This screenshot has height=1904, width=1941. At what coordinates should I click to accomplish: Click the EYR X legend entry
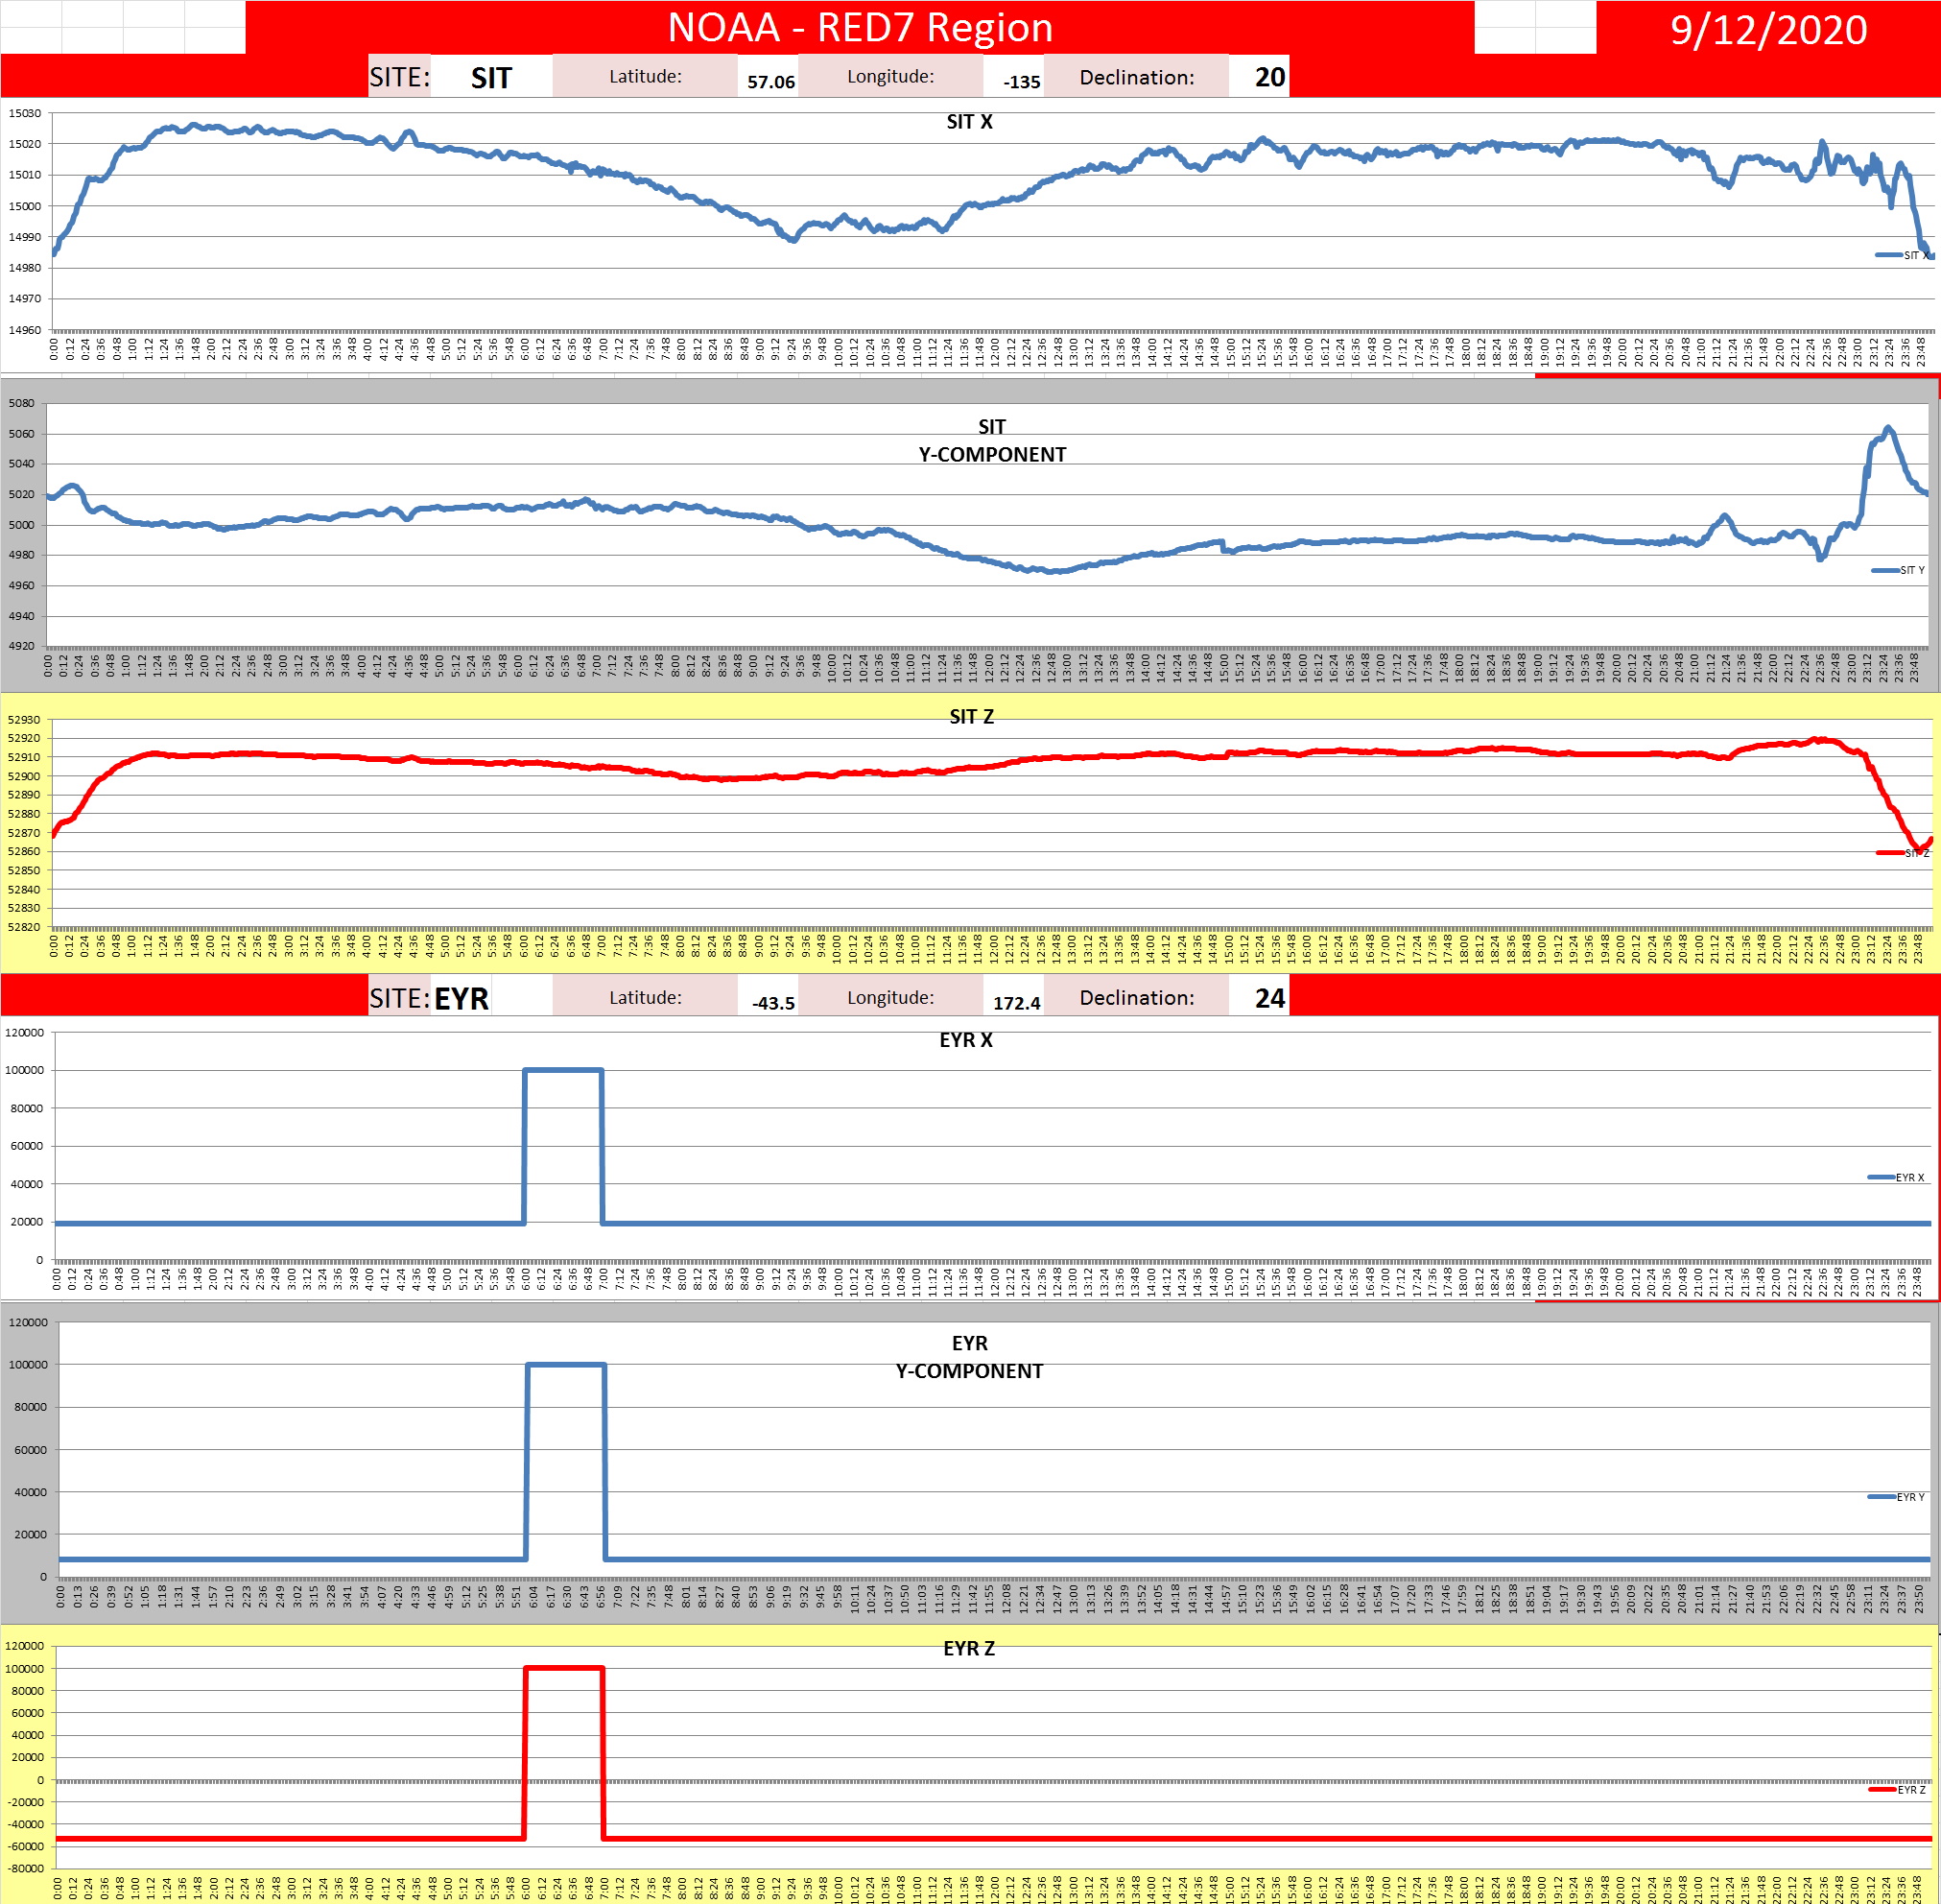pos(1898,1177)
